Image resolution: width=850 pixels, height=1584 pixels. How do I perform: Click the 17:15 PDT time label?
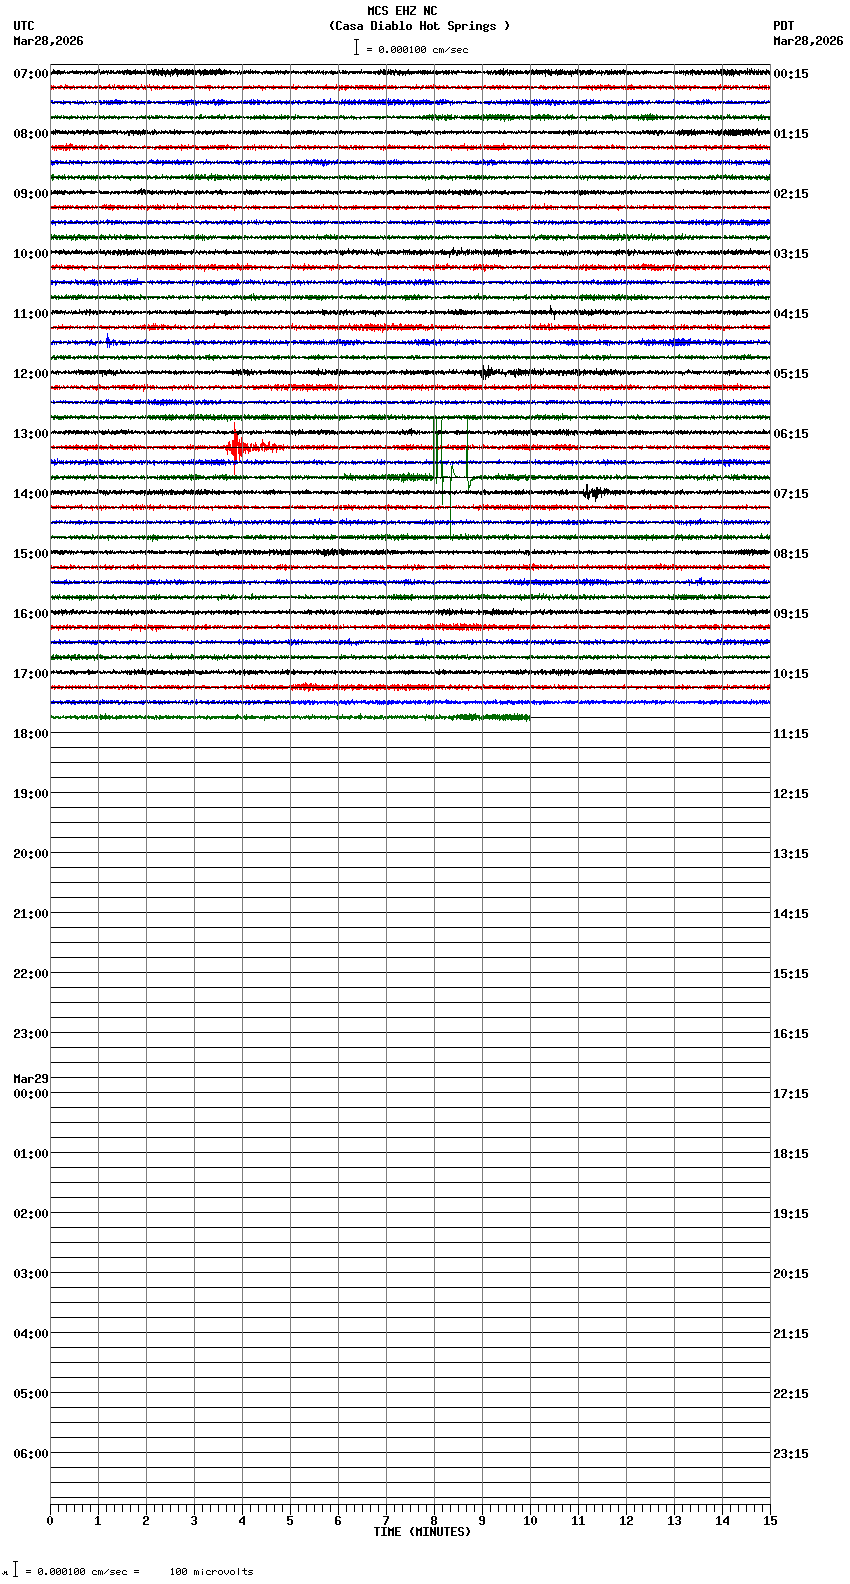pyautogui.click(x=791, y=1094)
